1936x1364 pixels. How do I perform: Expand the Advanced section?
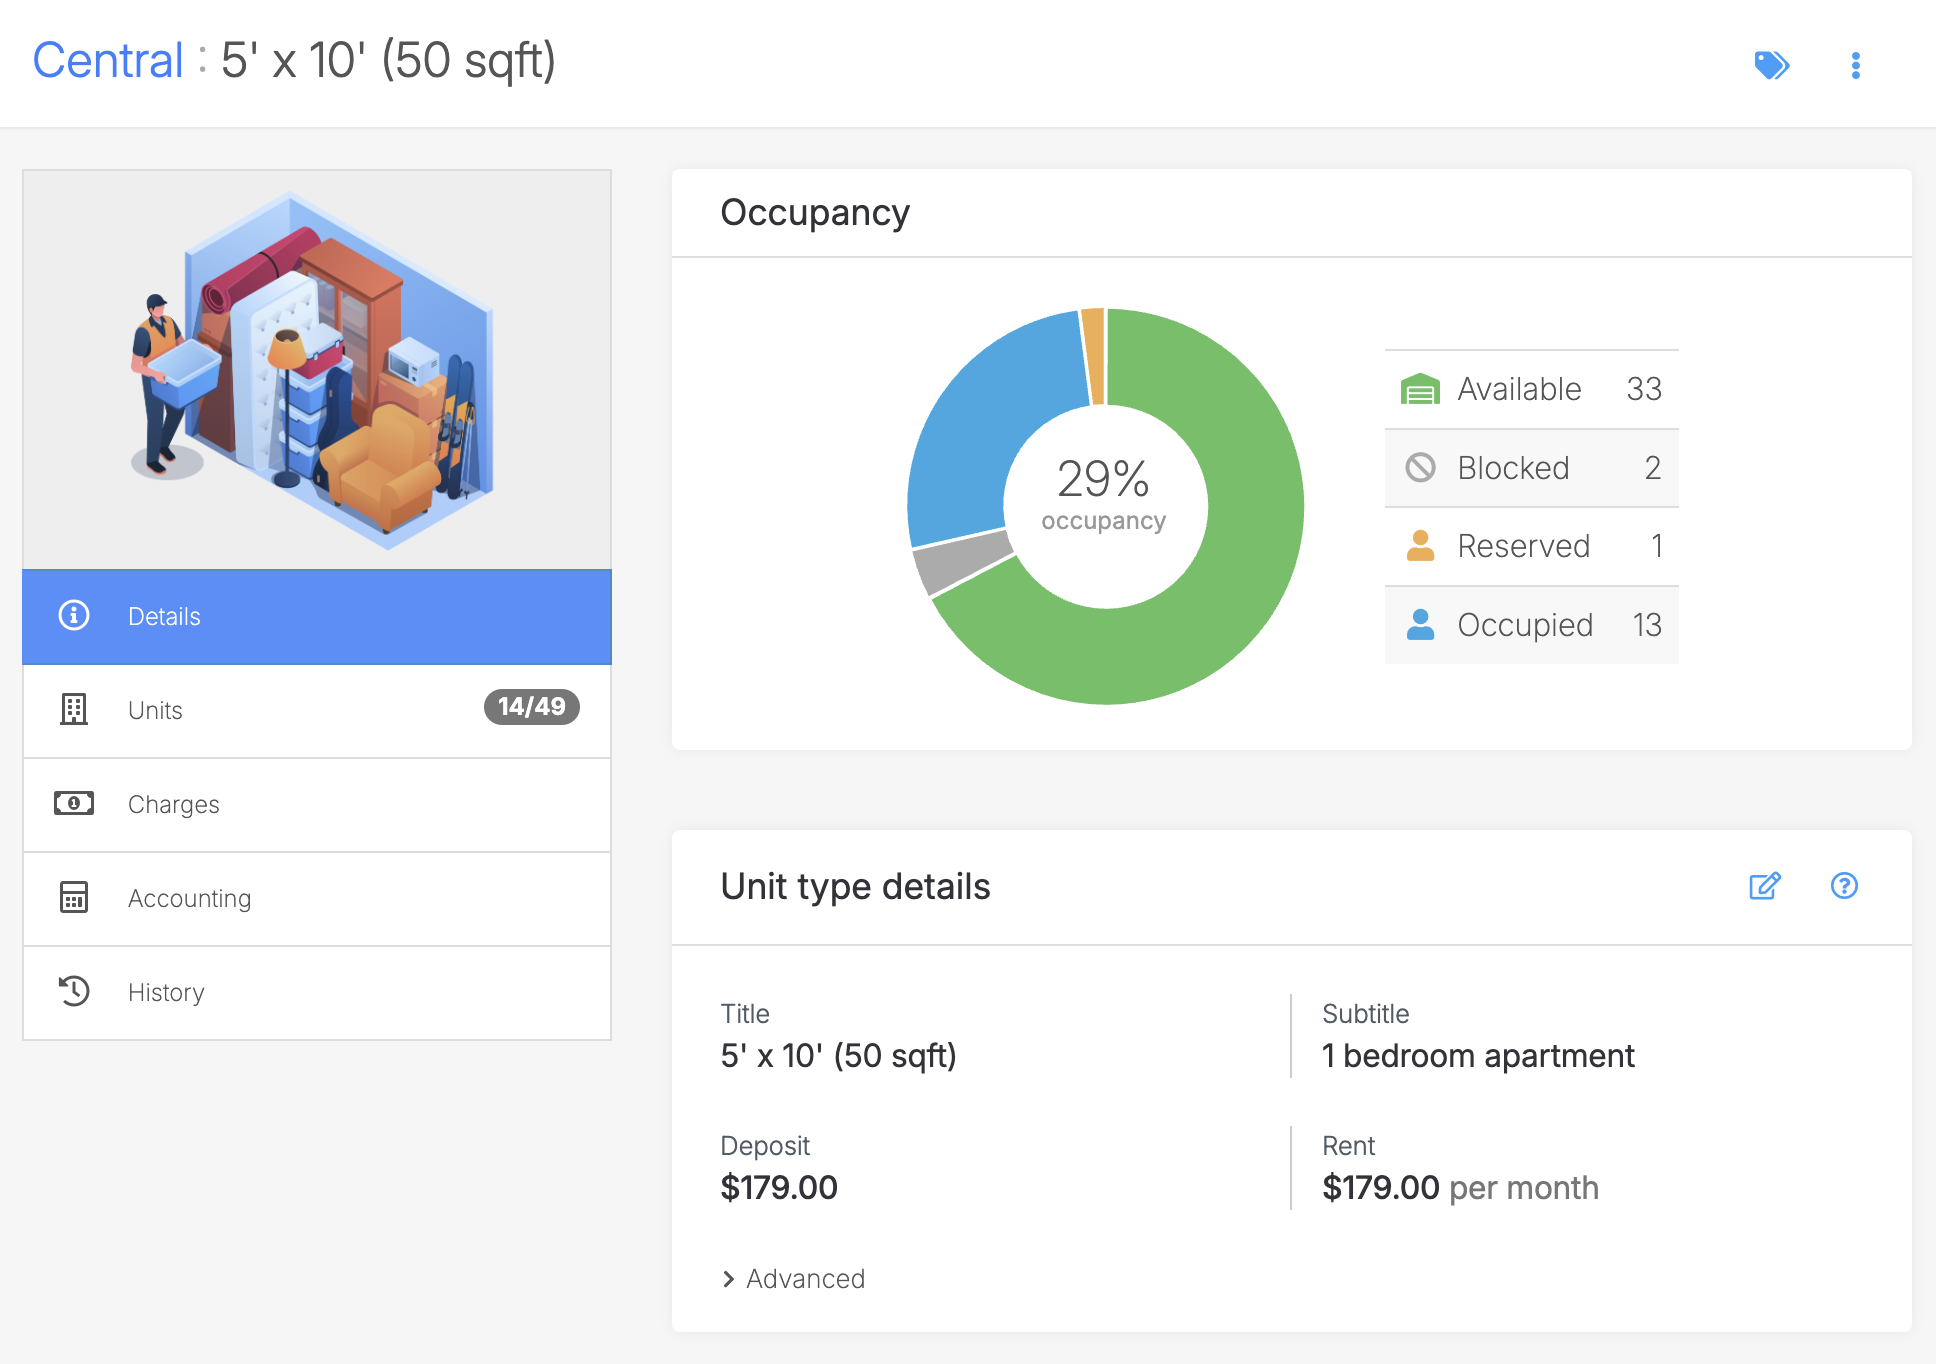pyautogui.click(x=805, y=1279)
